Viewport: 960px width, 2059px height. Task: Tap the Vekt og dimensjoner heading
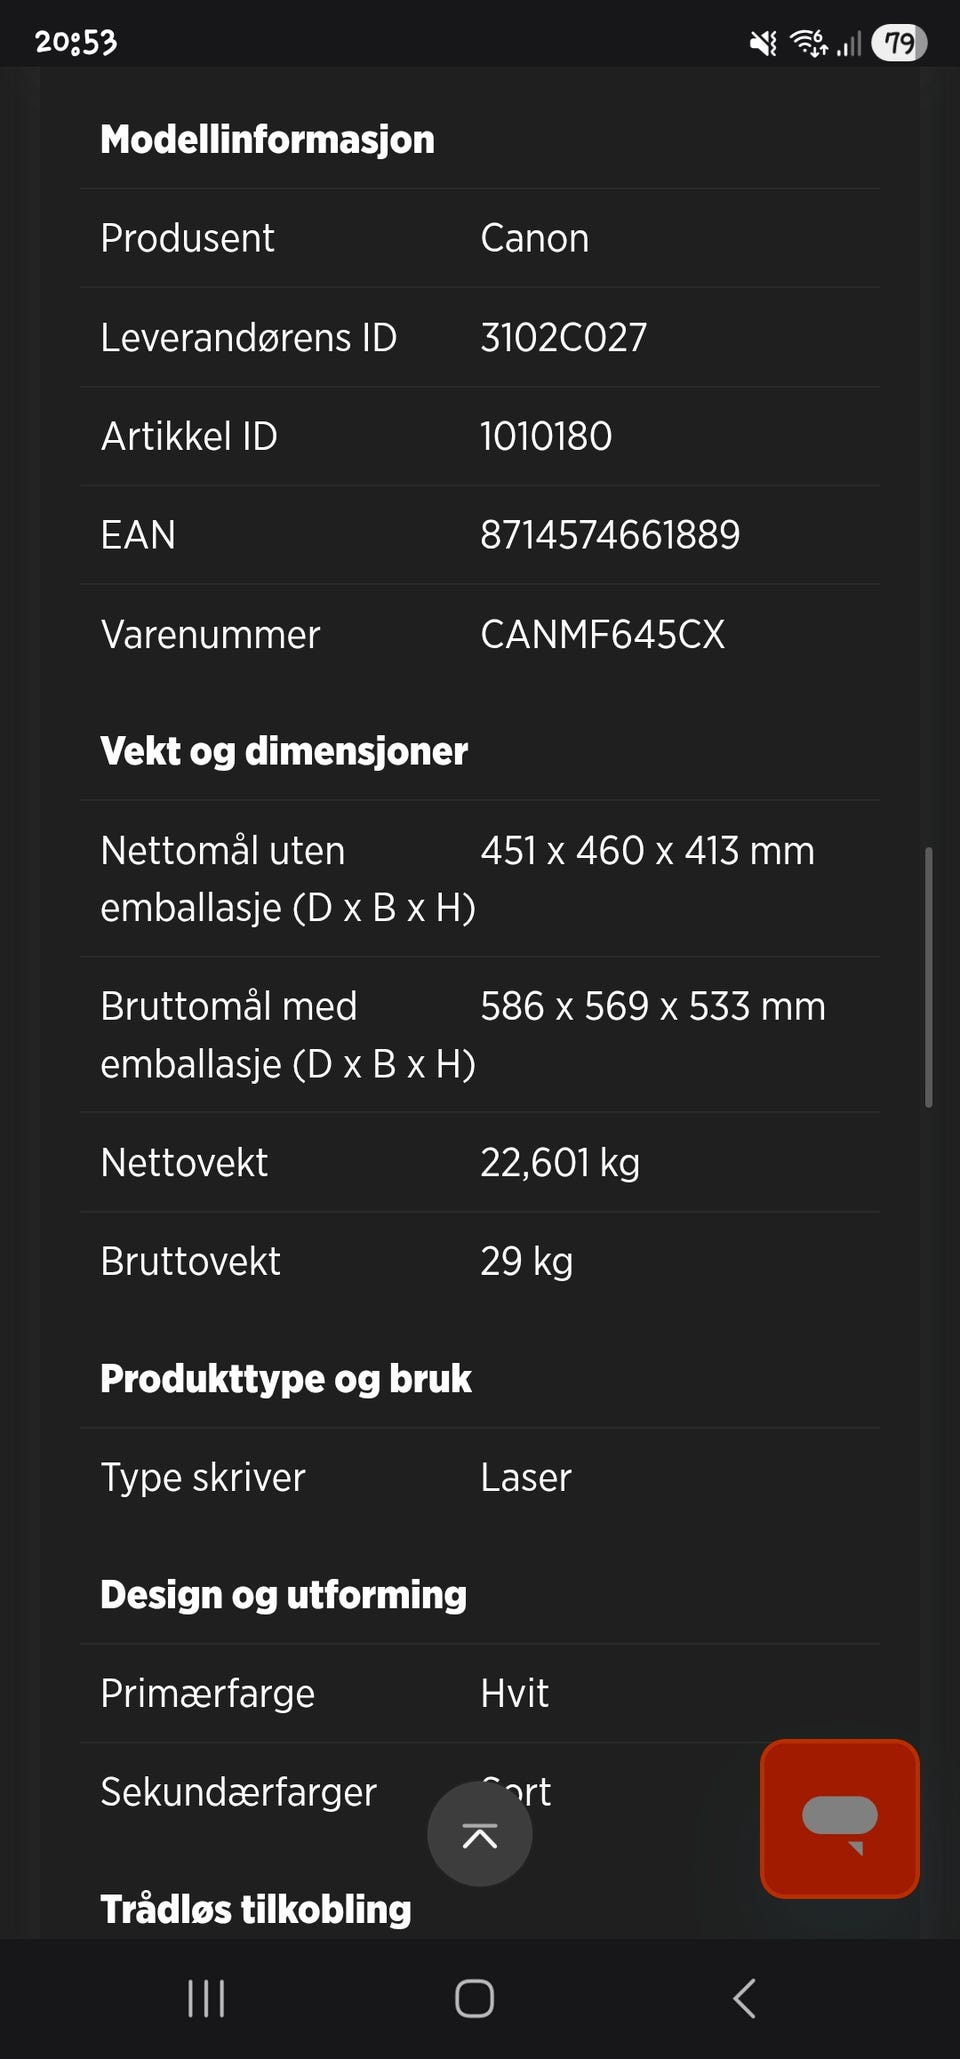pyautogui.click(x=284, y=752)
